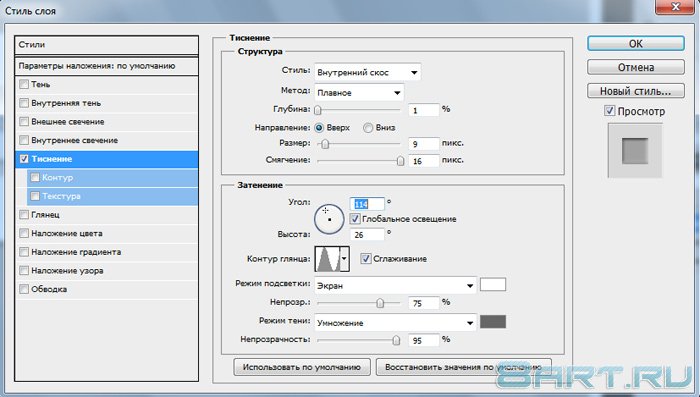Click the Глубина value field
Screen dimensions: 700x397
424,110
